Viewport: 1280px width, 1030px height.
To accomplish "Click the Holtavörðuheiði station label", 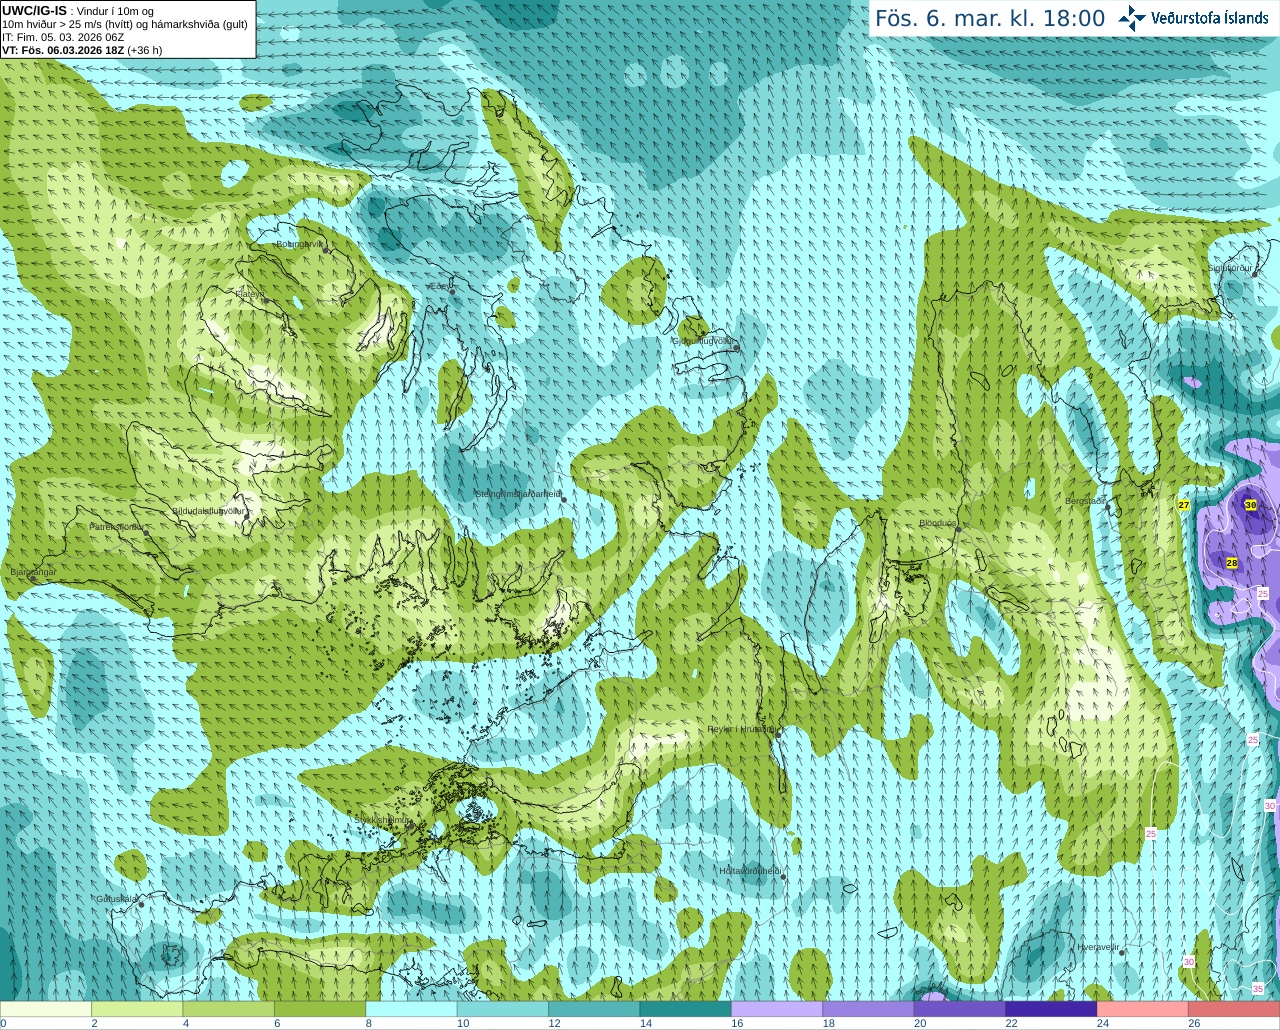I will pos(750,871).
